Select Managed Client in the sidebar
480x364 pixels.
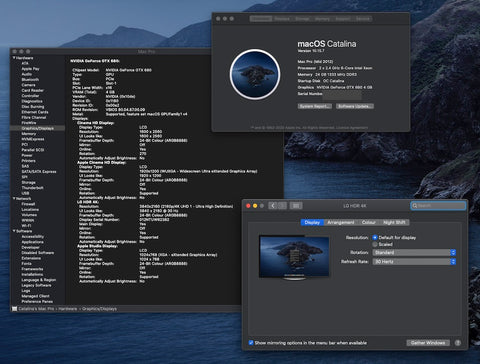click(35, 296)
